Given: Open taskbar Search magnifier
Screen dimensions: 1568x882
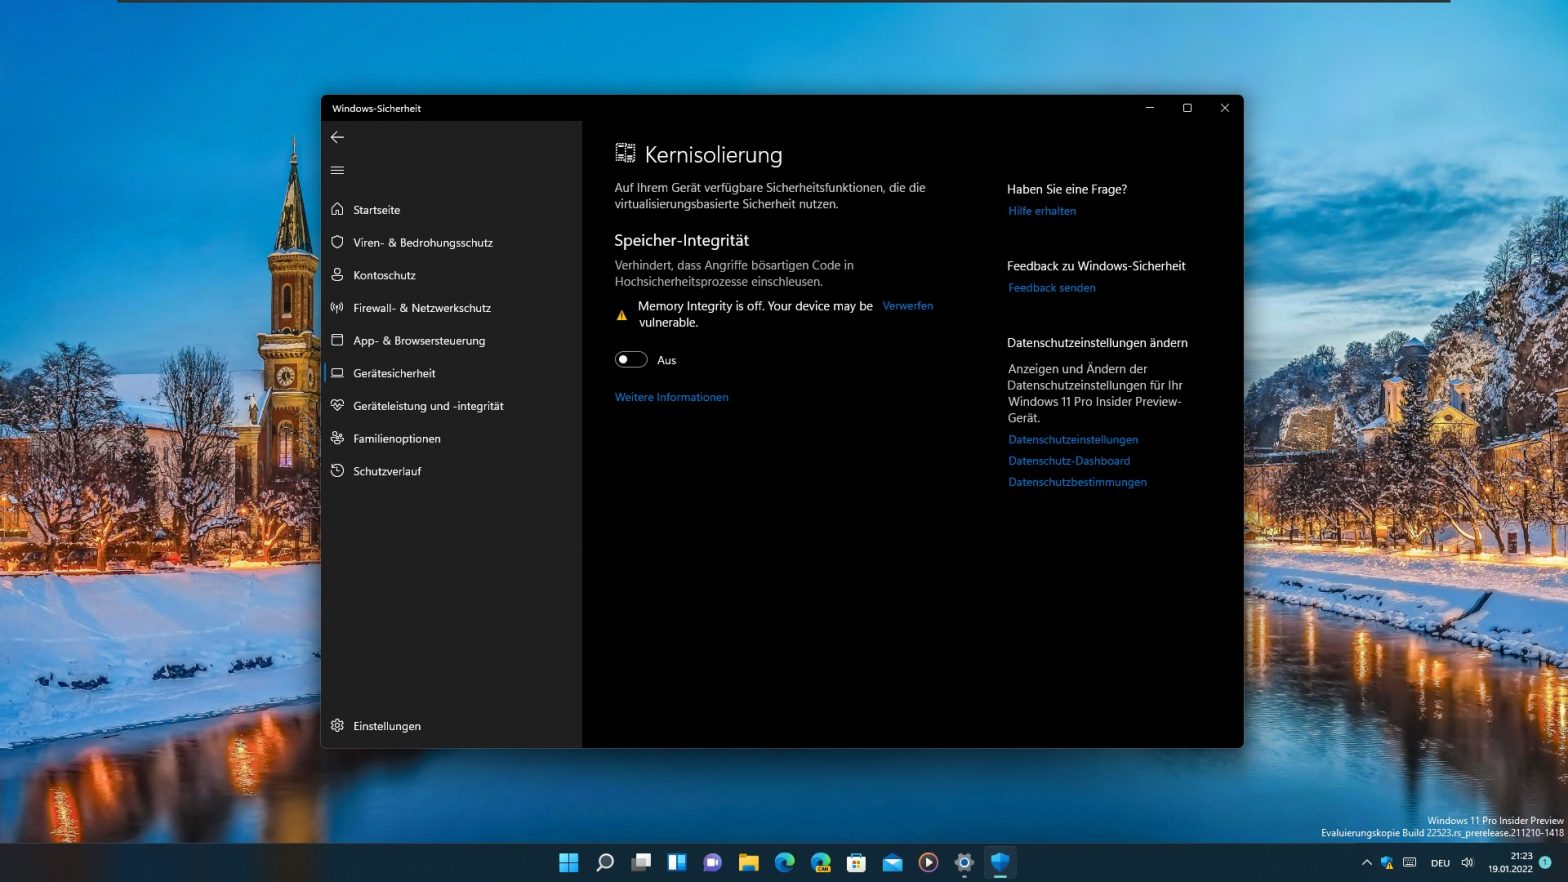Looking at the screenshot, I should tap(604, 862).
